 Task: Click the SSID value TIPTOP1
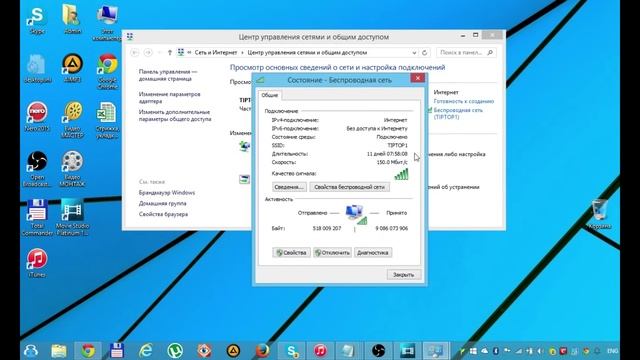coord(397,145)
